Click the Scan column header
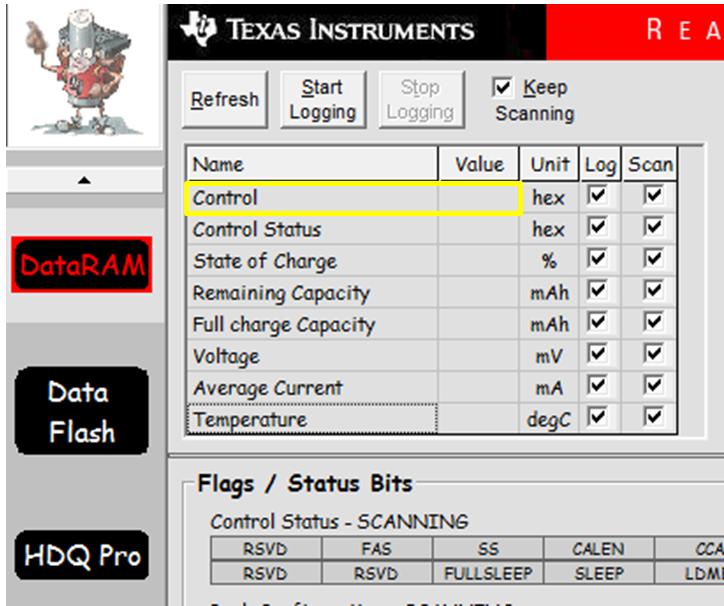 [650, 164]
